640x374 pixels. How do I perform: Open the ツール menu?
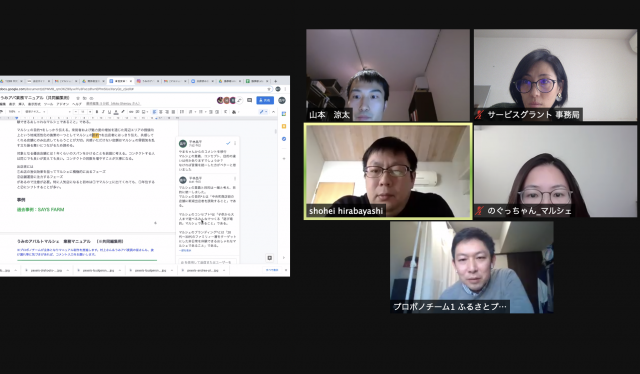click(x=48, y=105)
